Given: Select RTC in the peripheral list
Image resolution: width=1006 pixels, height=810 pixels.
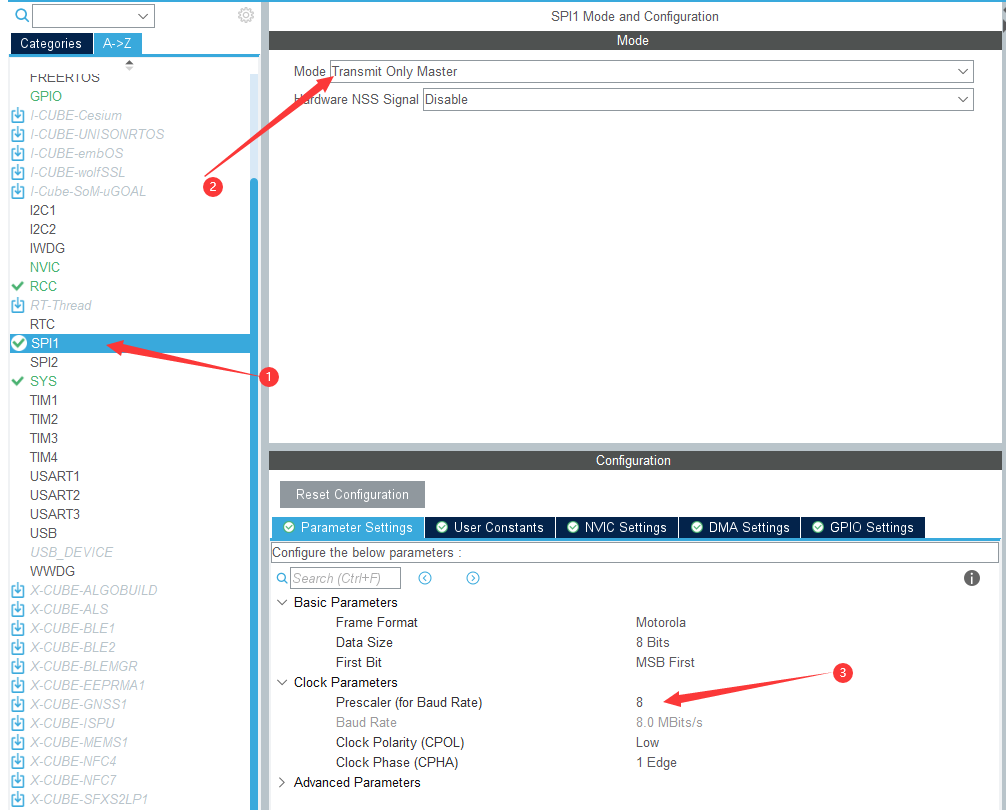Looking at the screenshot, I should point(42,325).
